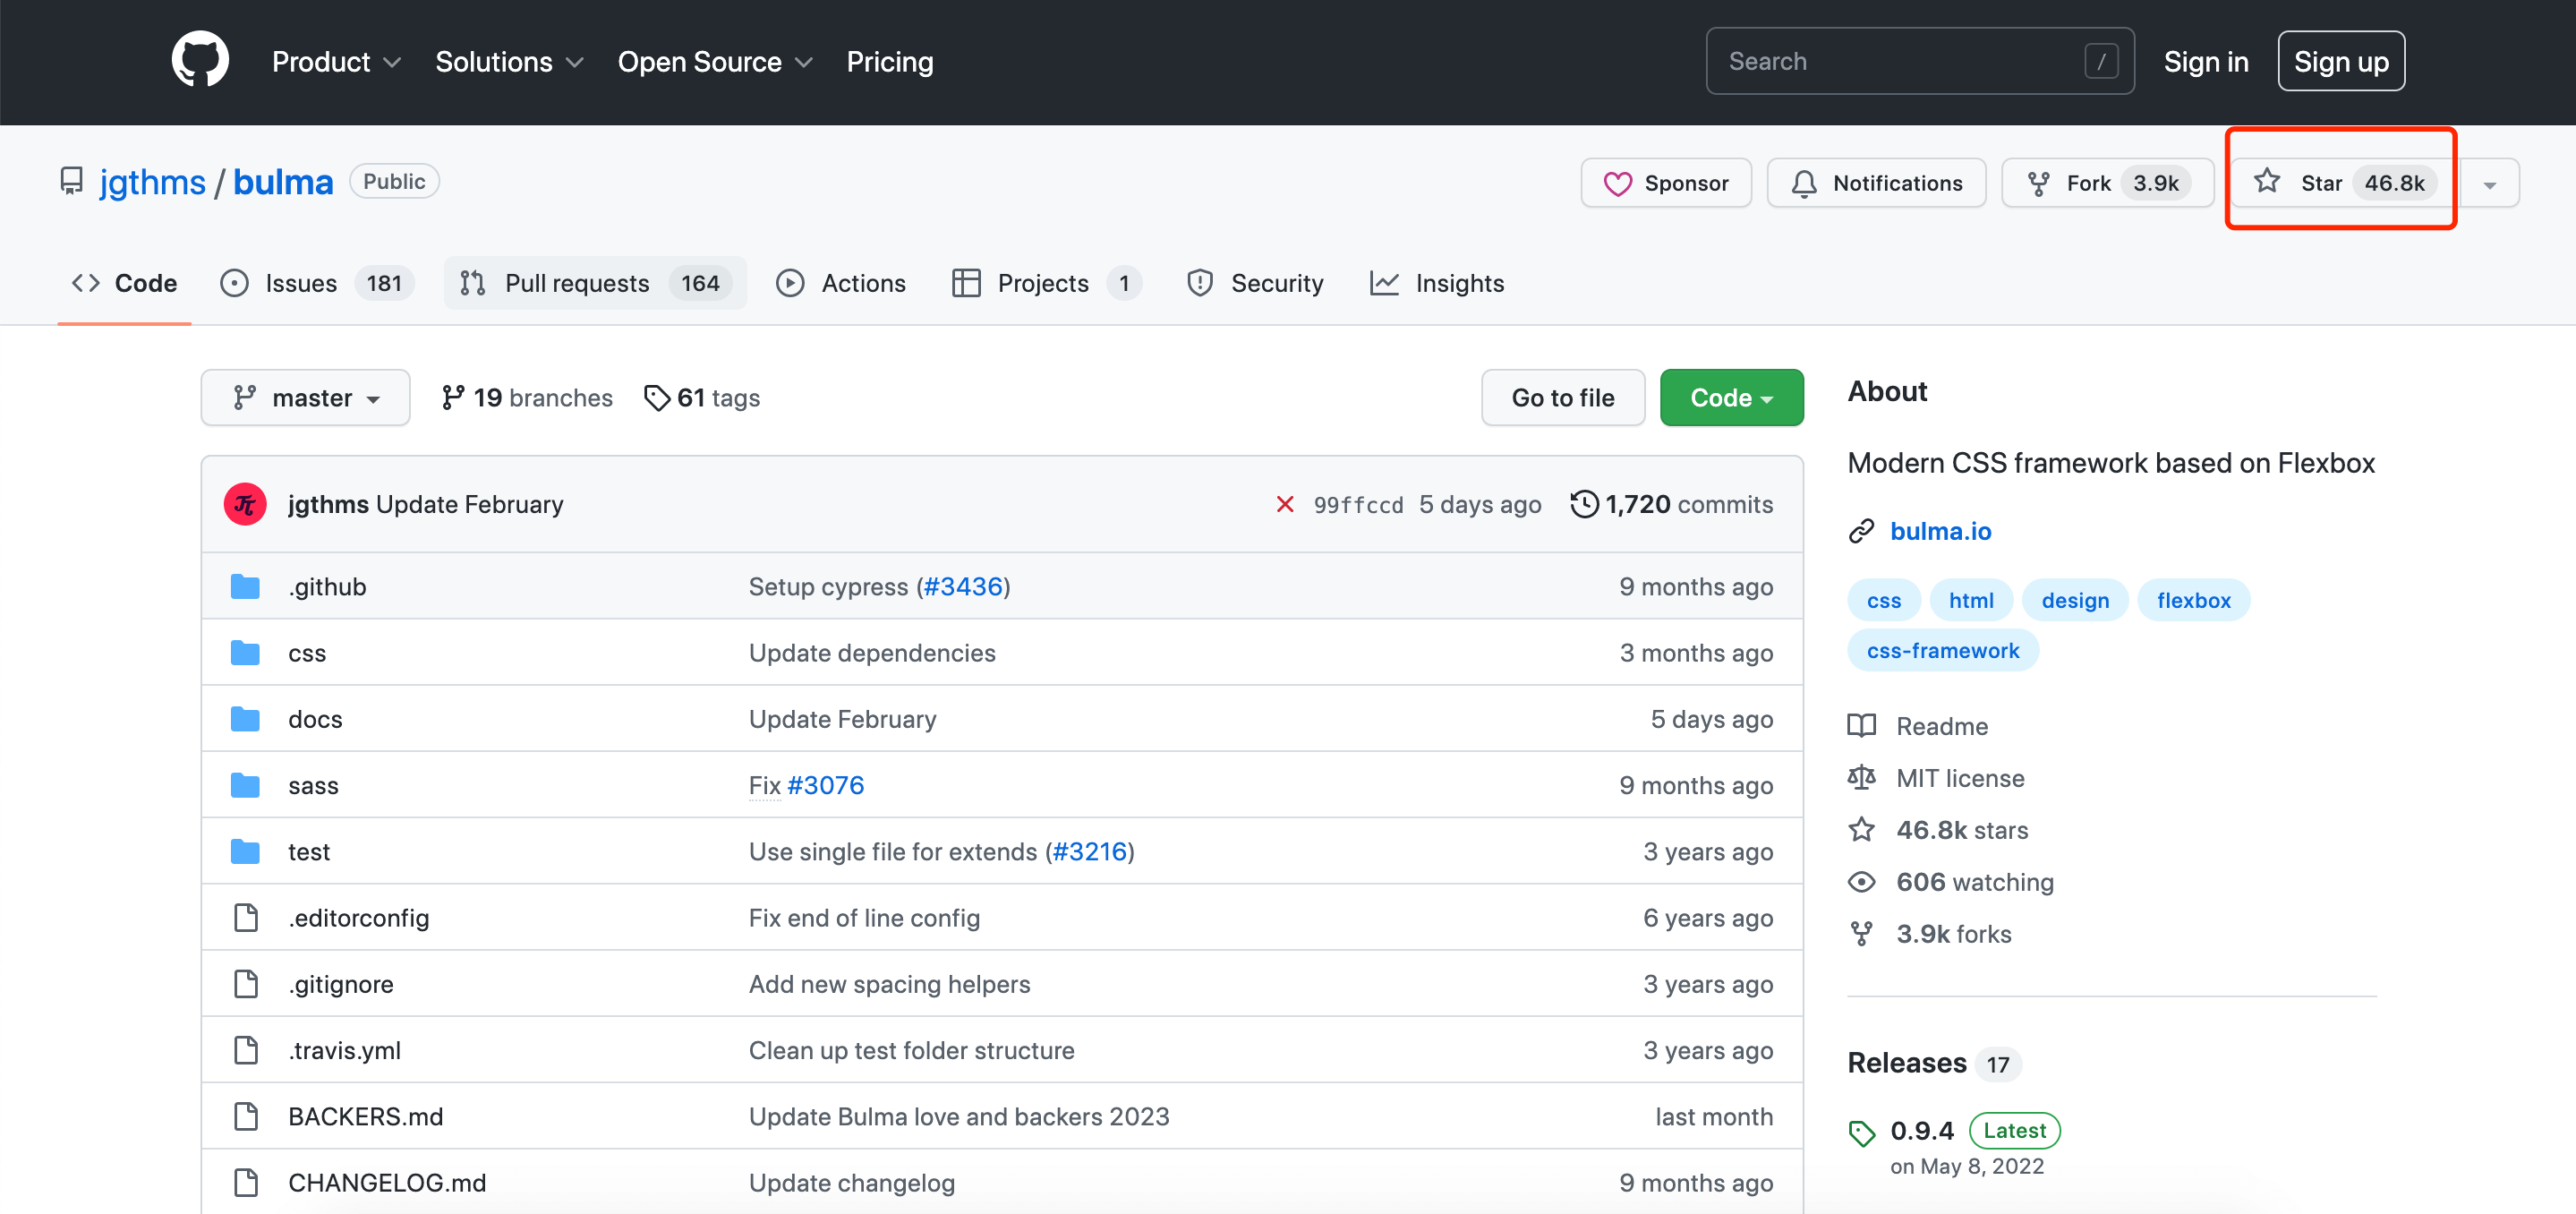The width and height of the screenshot is (2576, 1214).
Task: Open the Insights tab
Action: pyautogui.click(x=1437, y=283)
